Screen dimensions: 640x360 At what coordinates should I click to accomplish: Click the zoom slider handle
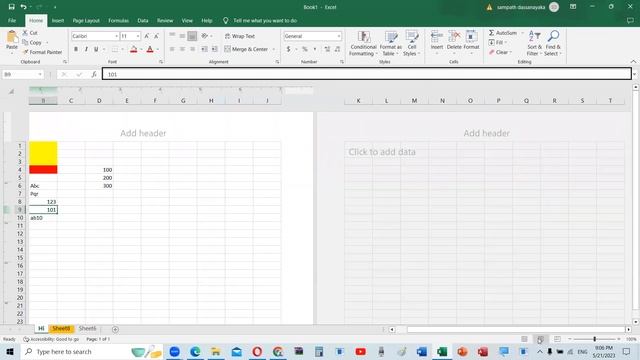click(x=594, y=339)
